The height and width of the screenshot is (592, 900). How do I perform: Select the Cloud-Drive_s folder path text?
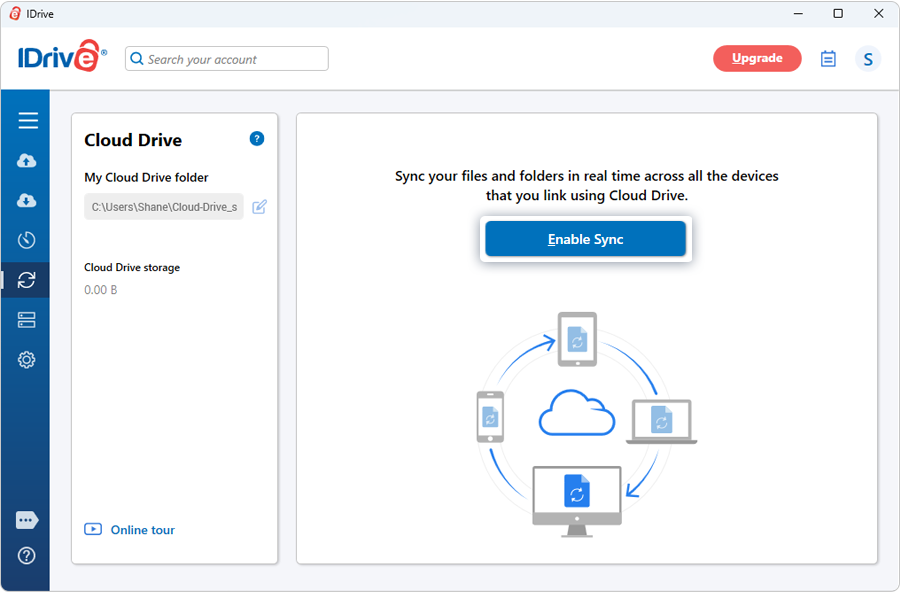(x=163, y=207)
